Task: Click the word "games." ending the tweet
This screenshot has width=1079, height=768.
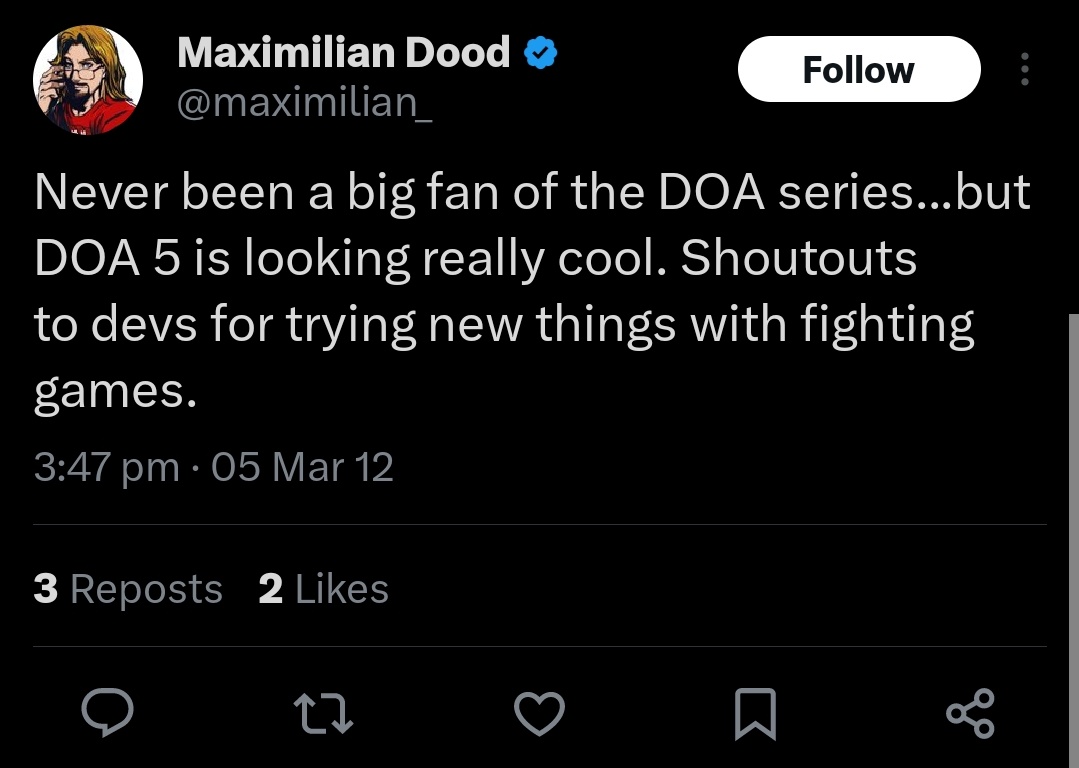Action: (x=110, y=391)
